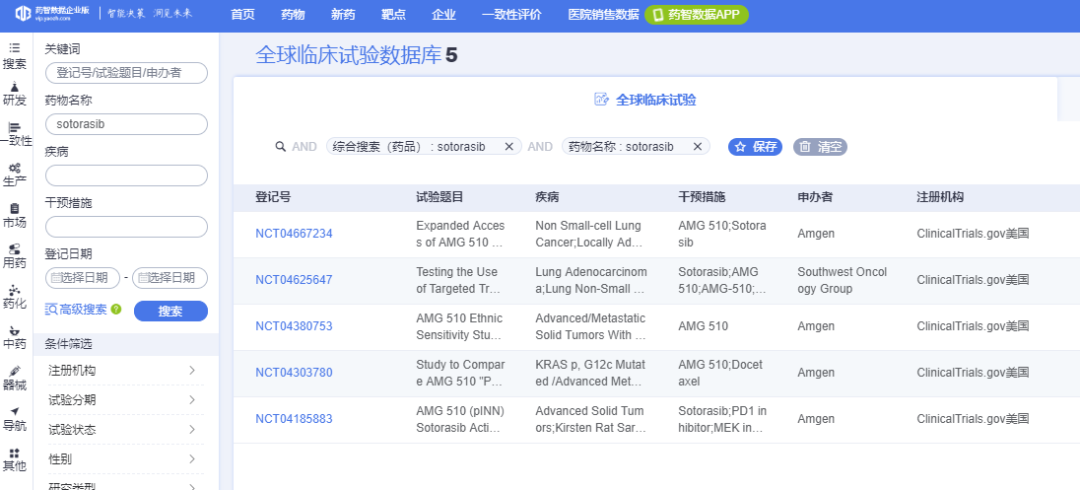Open the 医院销售数据 menu item
The width and height of the screenshot is (1080, 490).
(x=603, y=14)
